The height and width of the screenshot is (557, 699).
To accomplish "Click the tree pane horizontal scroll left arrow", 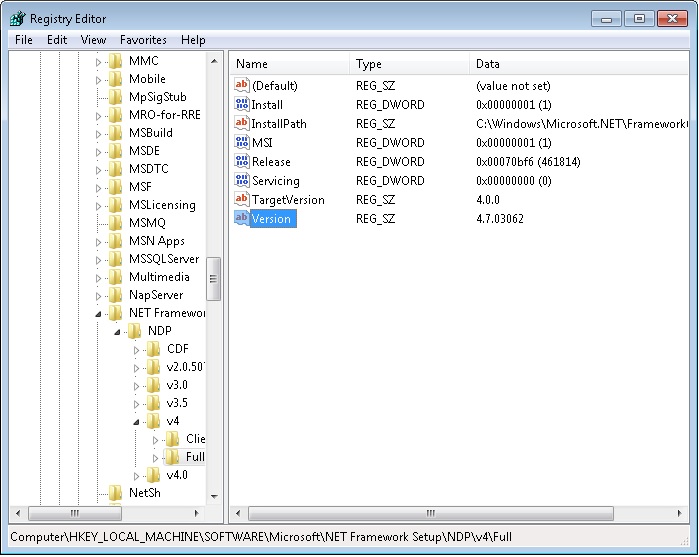I will (x=18, y=513).
